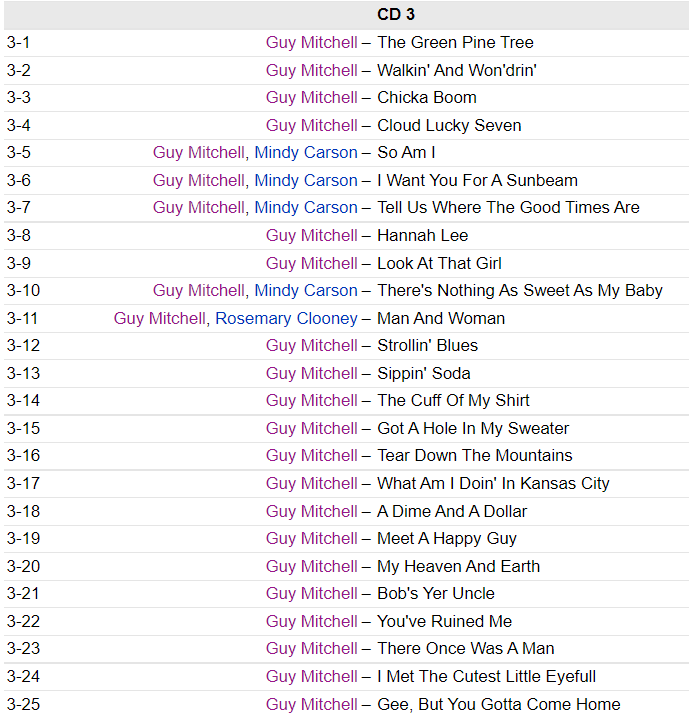Click track number 3-1
Screen dimensions: 689x719
19,43
